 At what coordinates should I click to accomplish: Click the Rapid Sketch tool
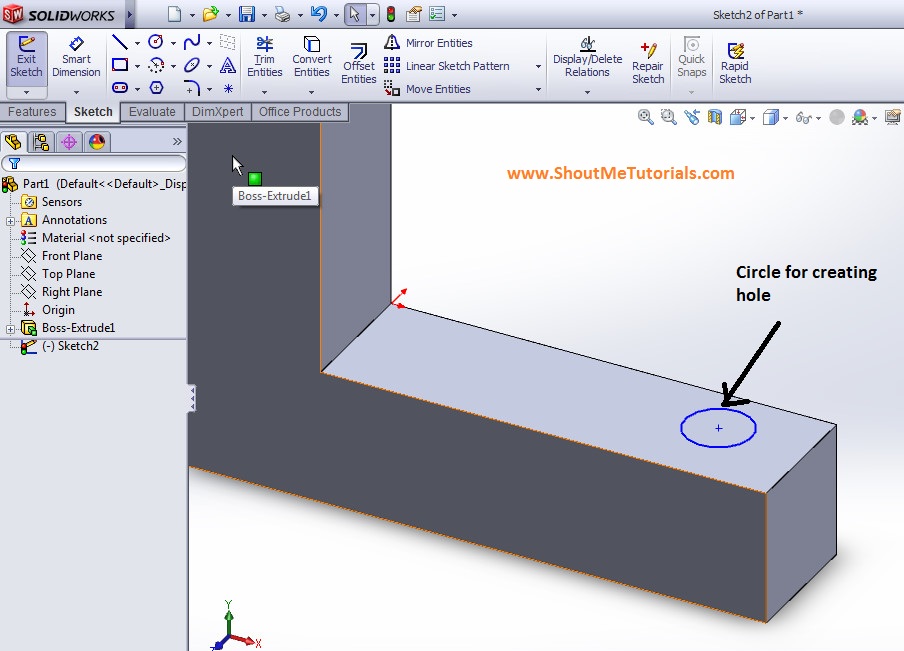735,63
